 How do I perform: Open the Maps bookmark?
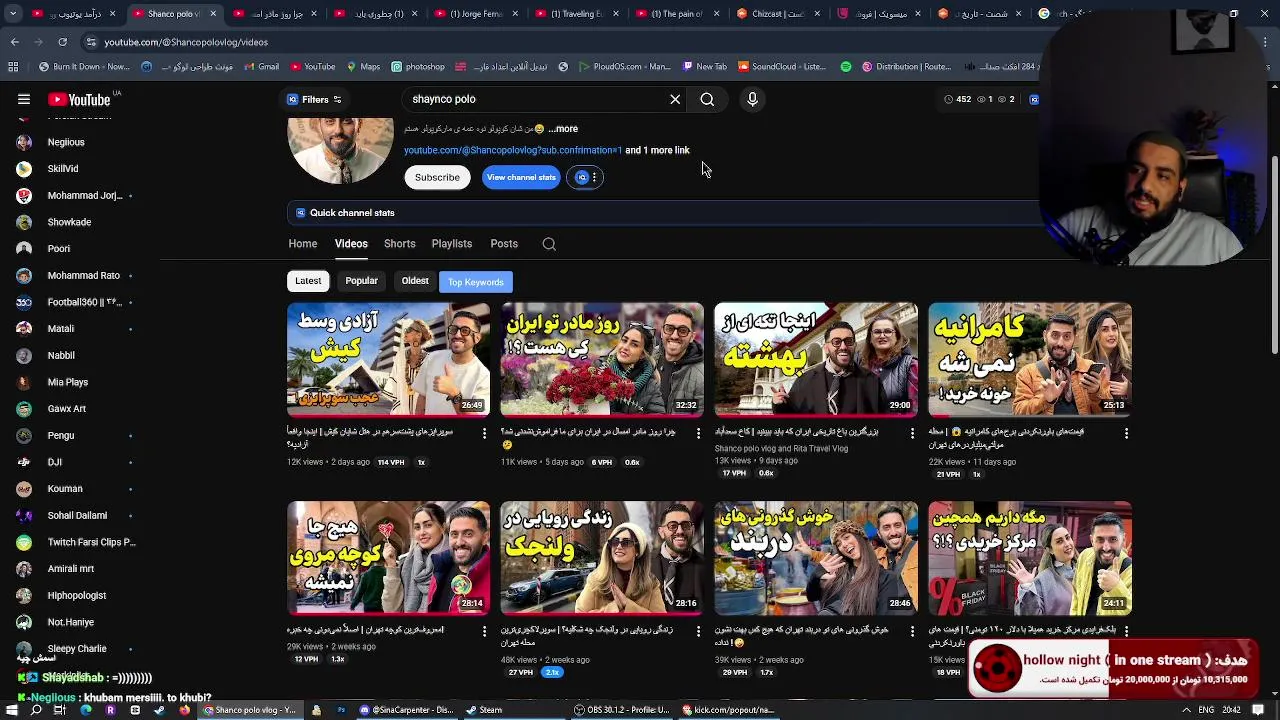[362, 67]
